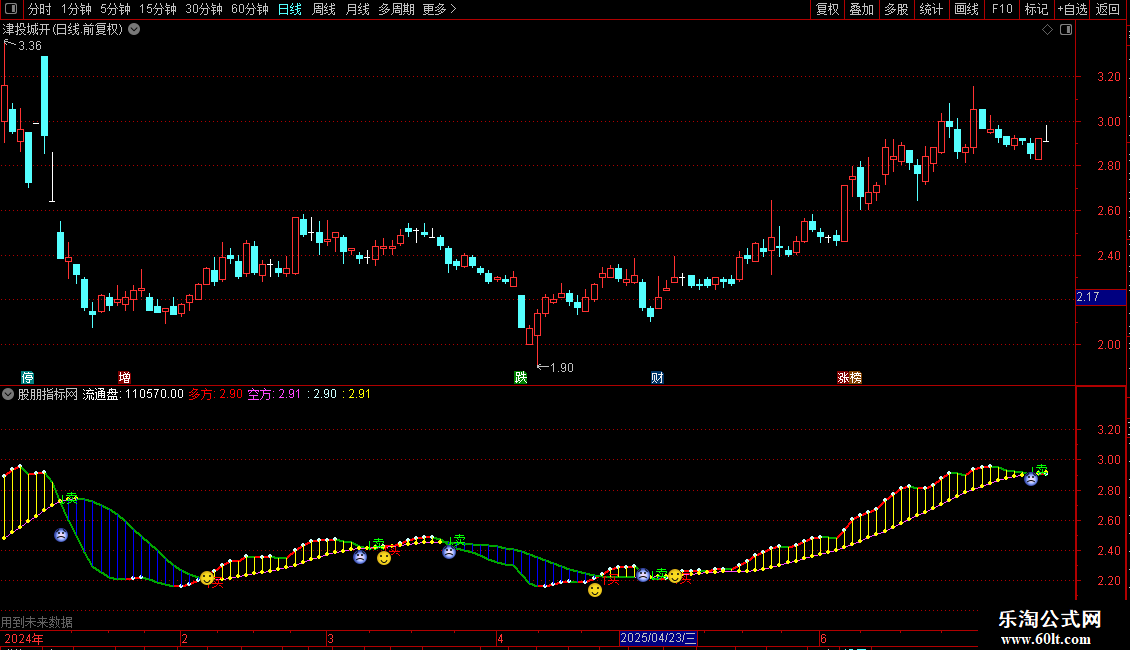Select the 日线 daily chart tab
The height and width of the screenshot is (650, 1130).
point(290,9)
